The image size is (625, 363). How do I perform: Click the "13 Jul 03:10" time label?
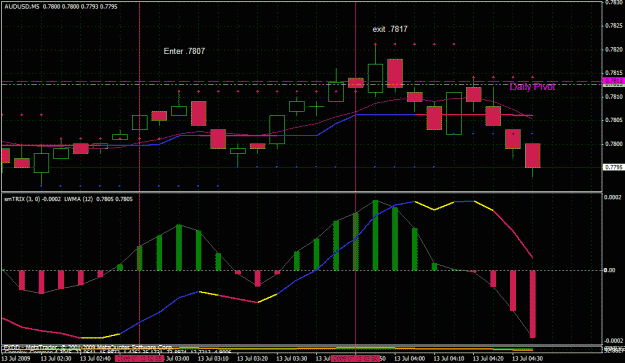click(x=213, y=358)
